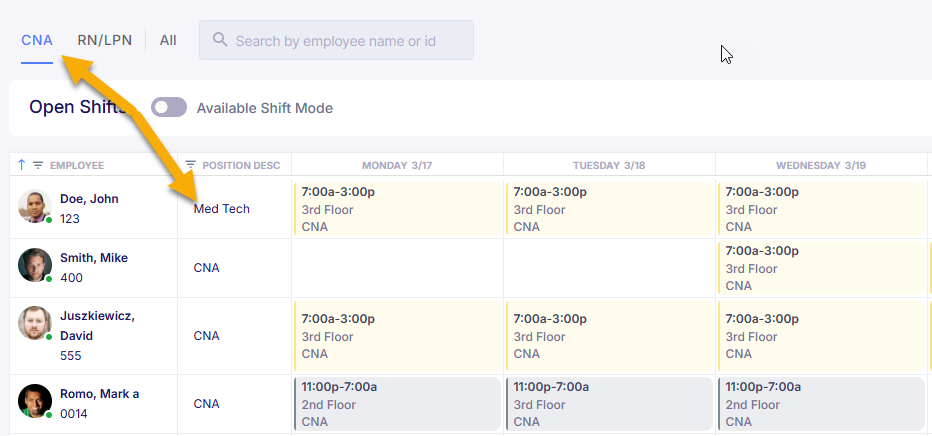Switch to the CNA tab
The image size is (932, 436).
click(37, 40)
